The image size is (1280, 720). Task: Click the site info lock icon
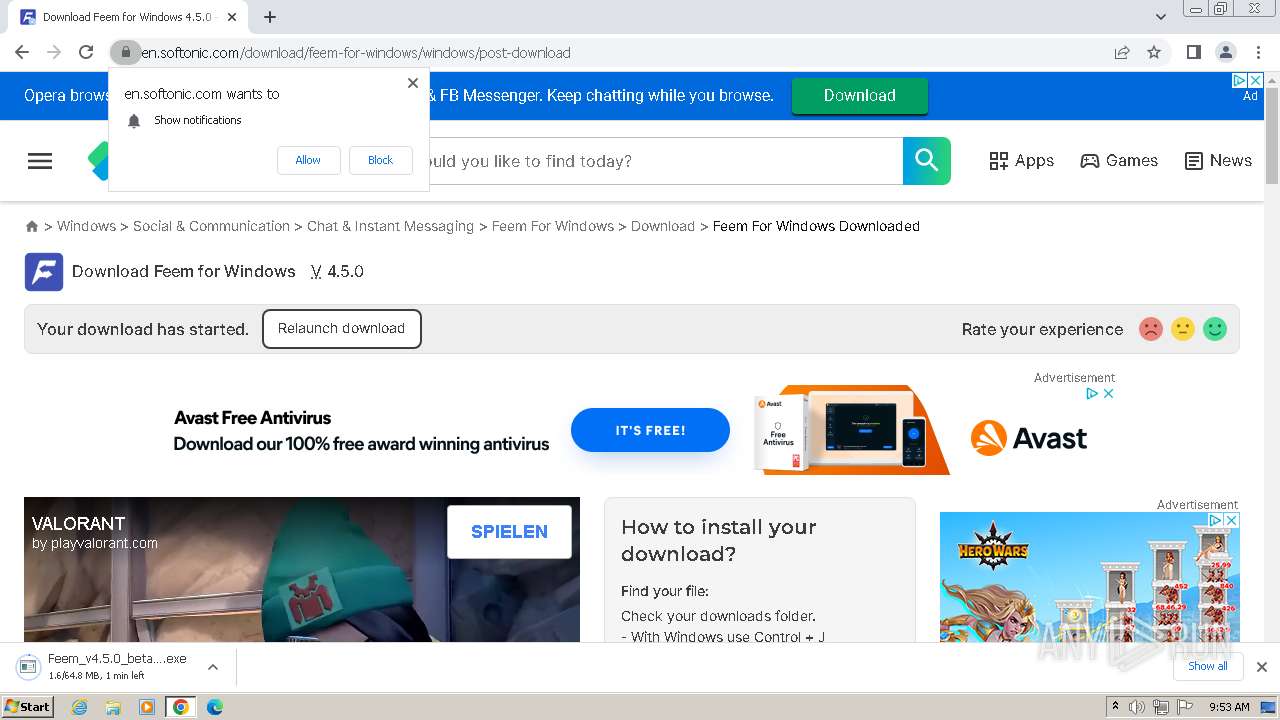(125, 52)
